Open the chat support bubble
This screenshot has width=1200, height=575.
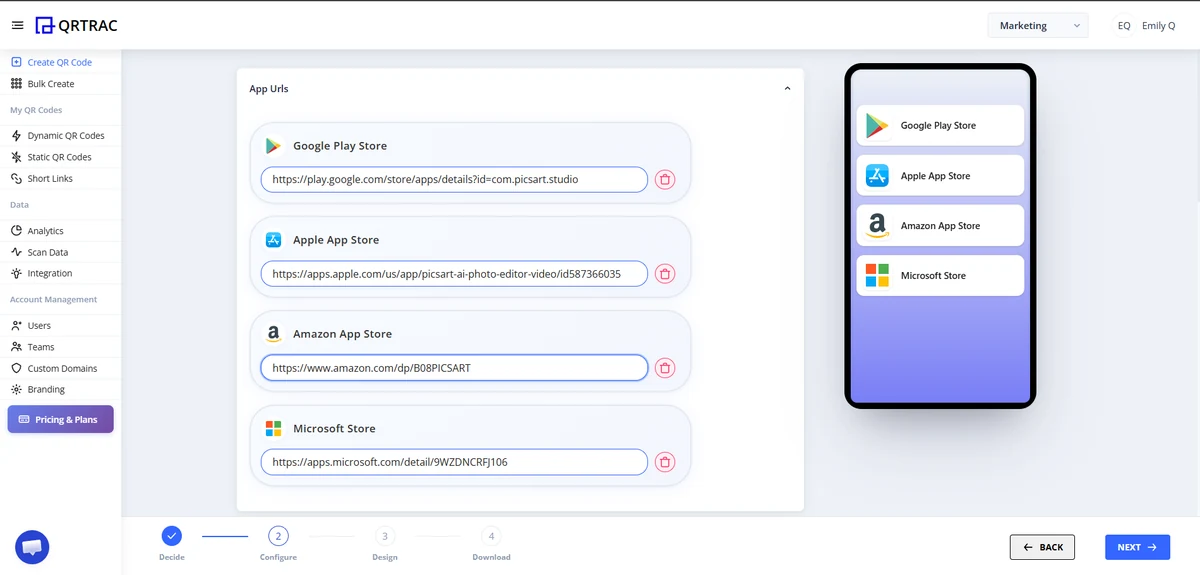click(32, 547)
